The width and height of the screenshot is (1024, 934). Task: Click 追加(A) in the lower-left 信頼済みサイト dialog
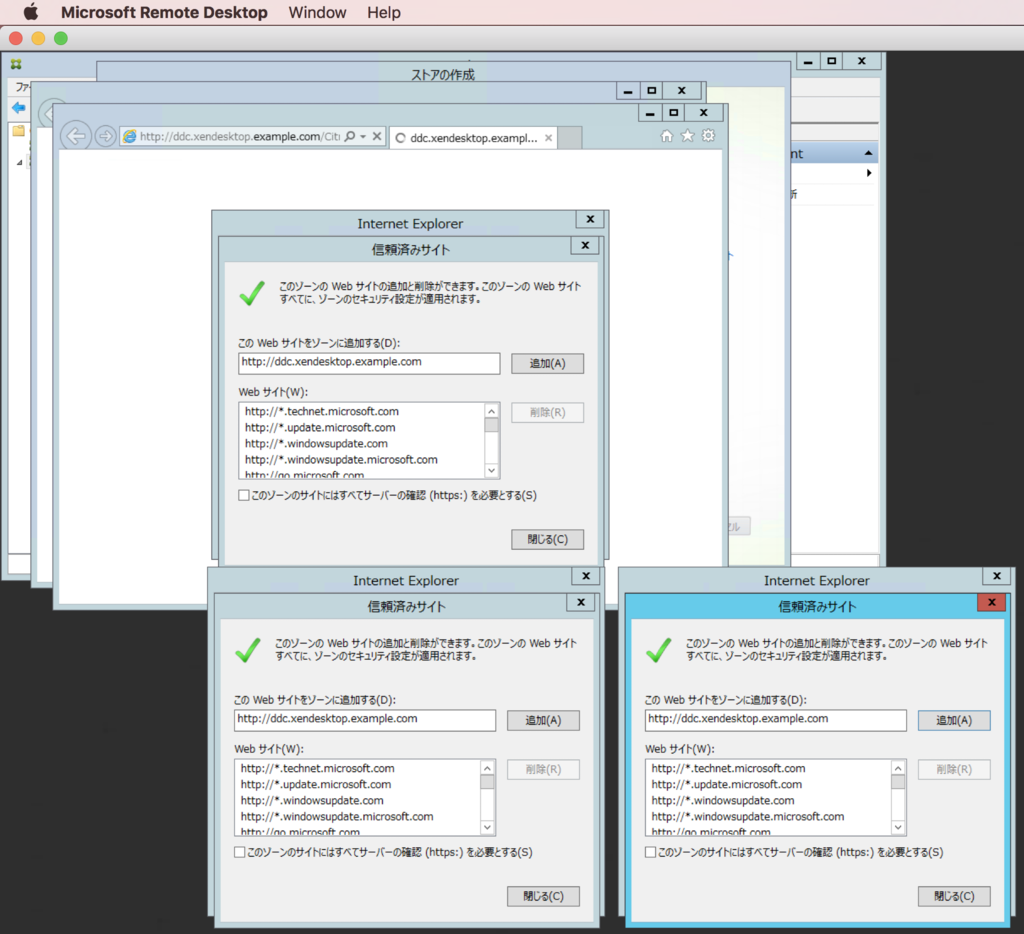pos(543,720)
